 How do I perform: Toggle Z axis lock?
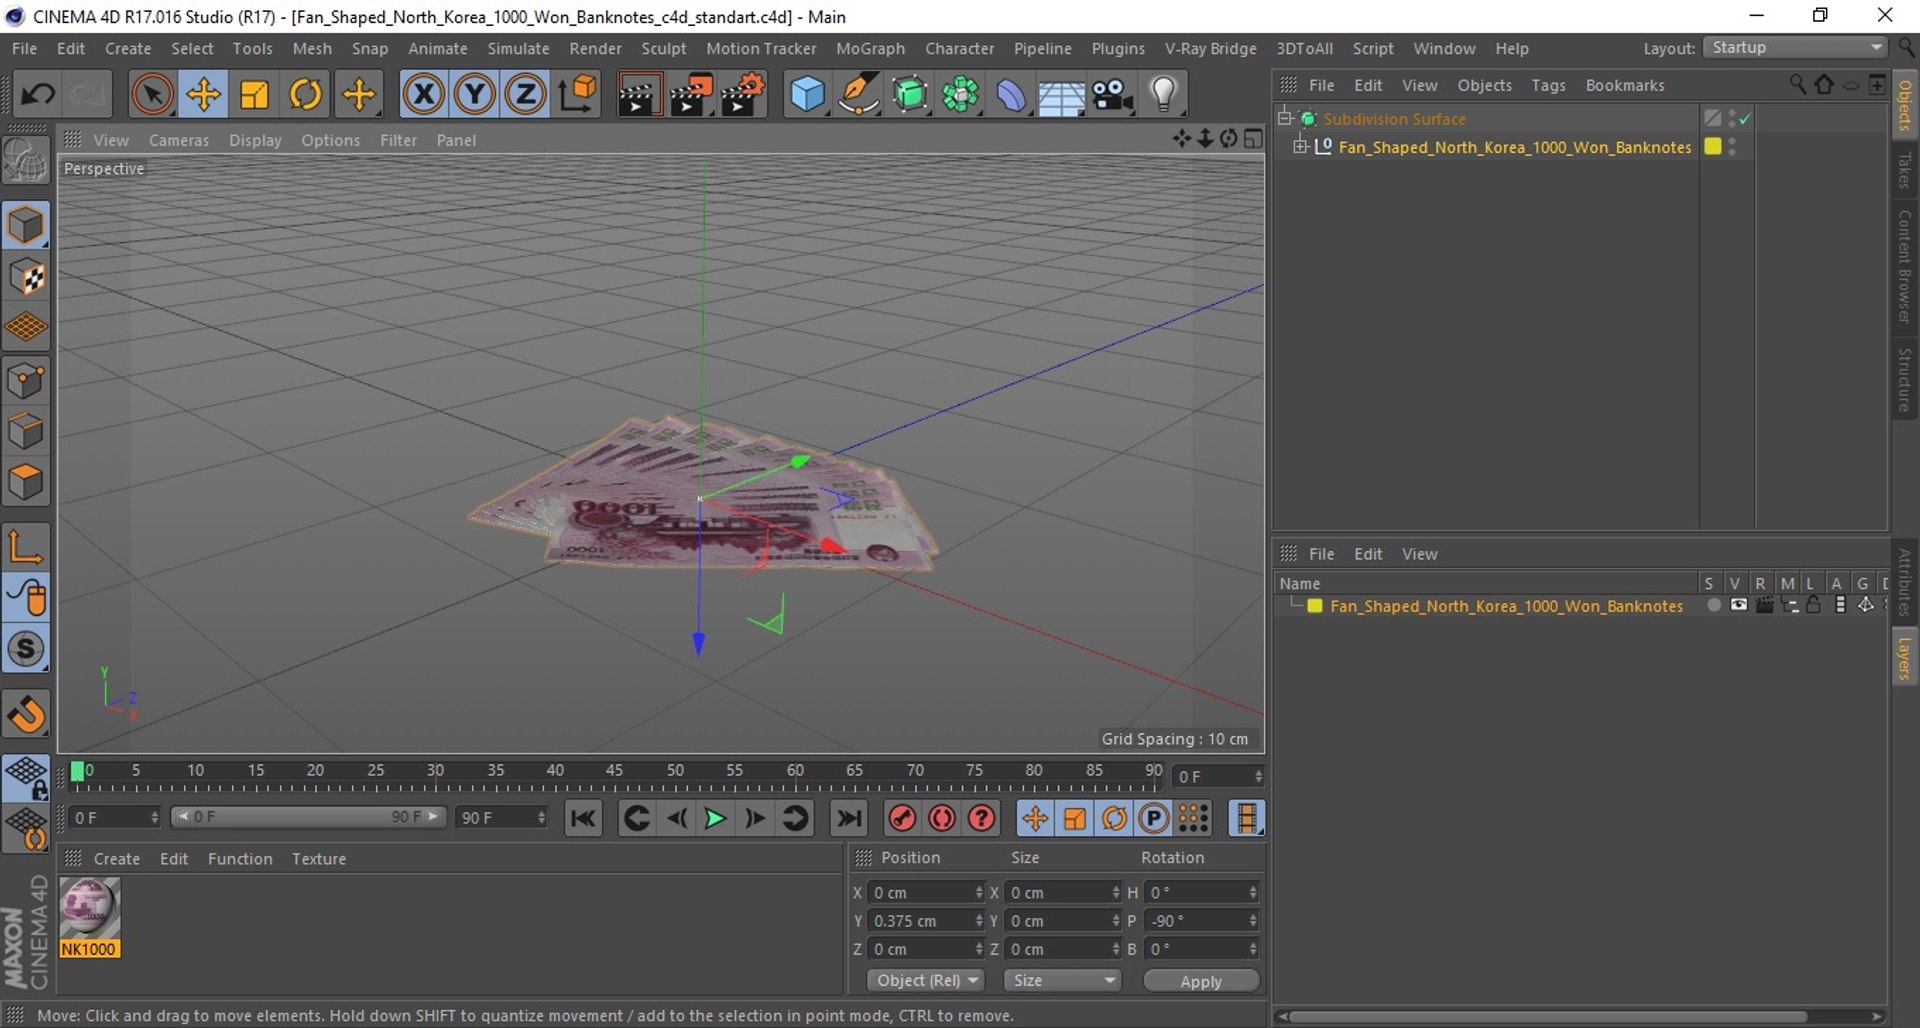(x=525, y=95)
